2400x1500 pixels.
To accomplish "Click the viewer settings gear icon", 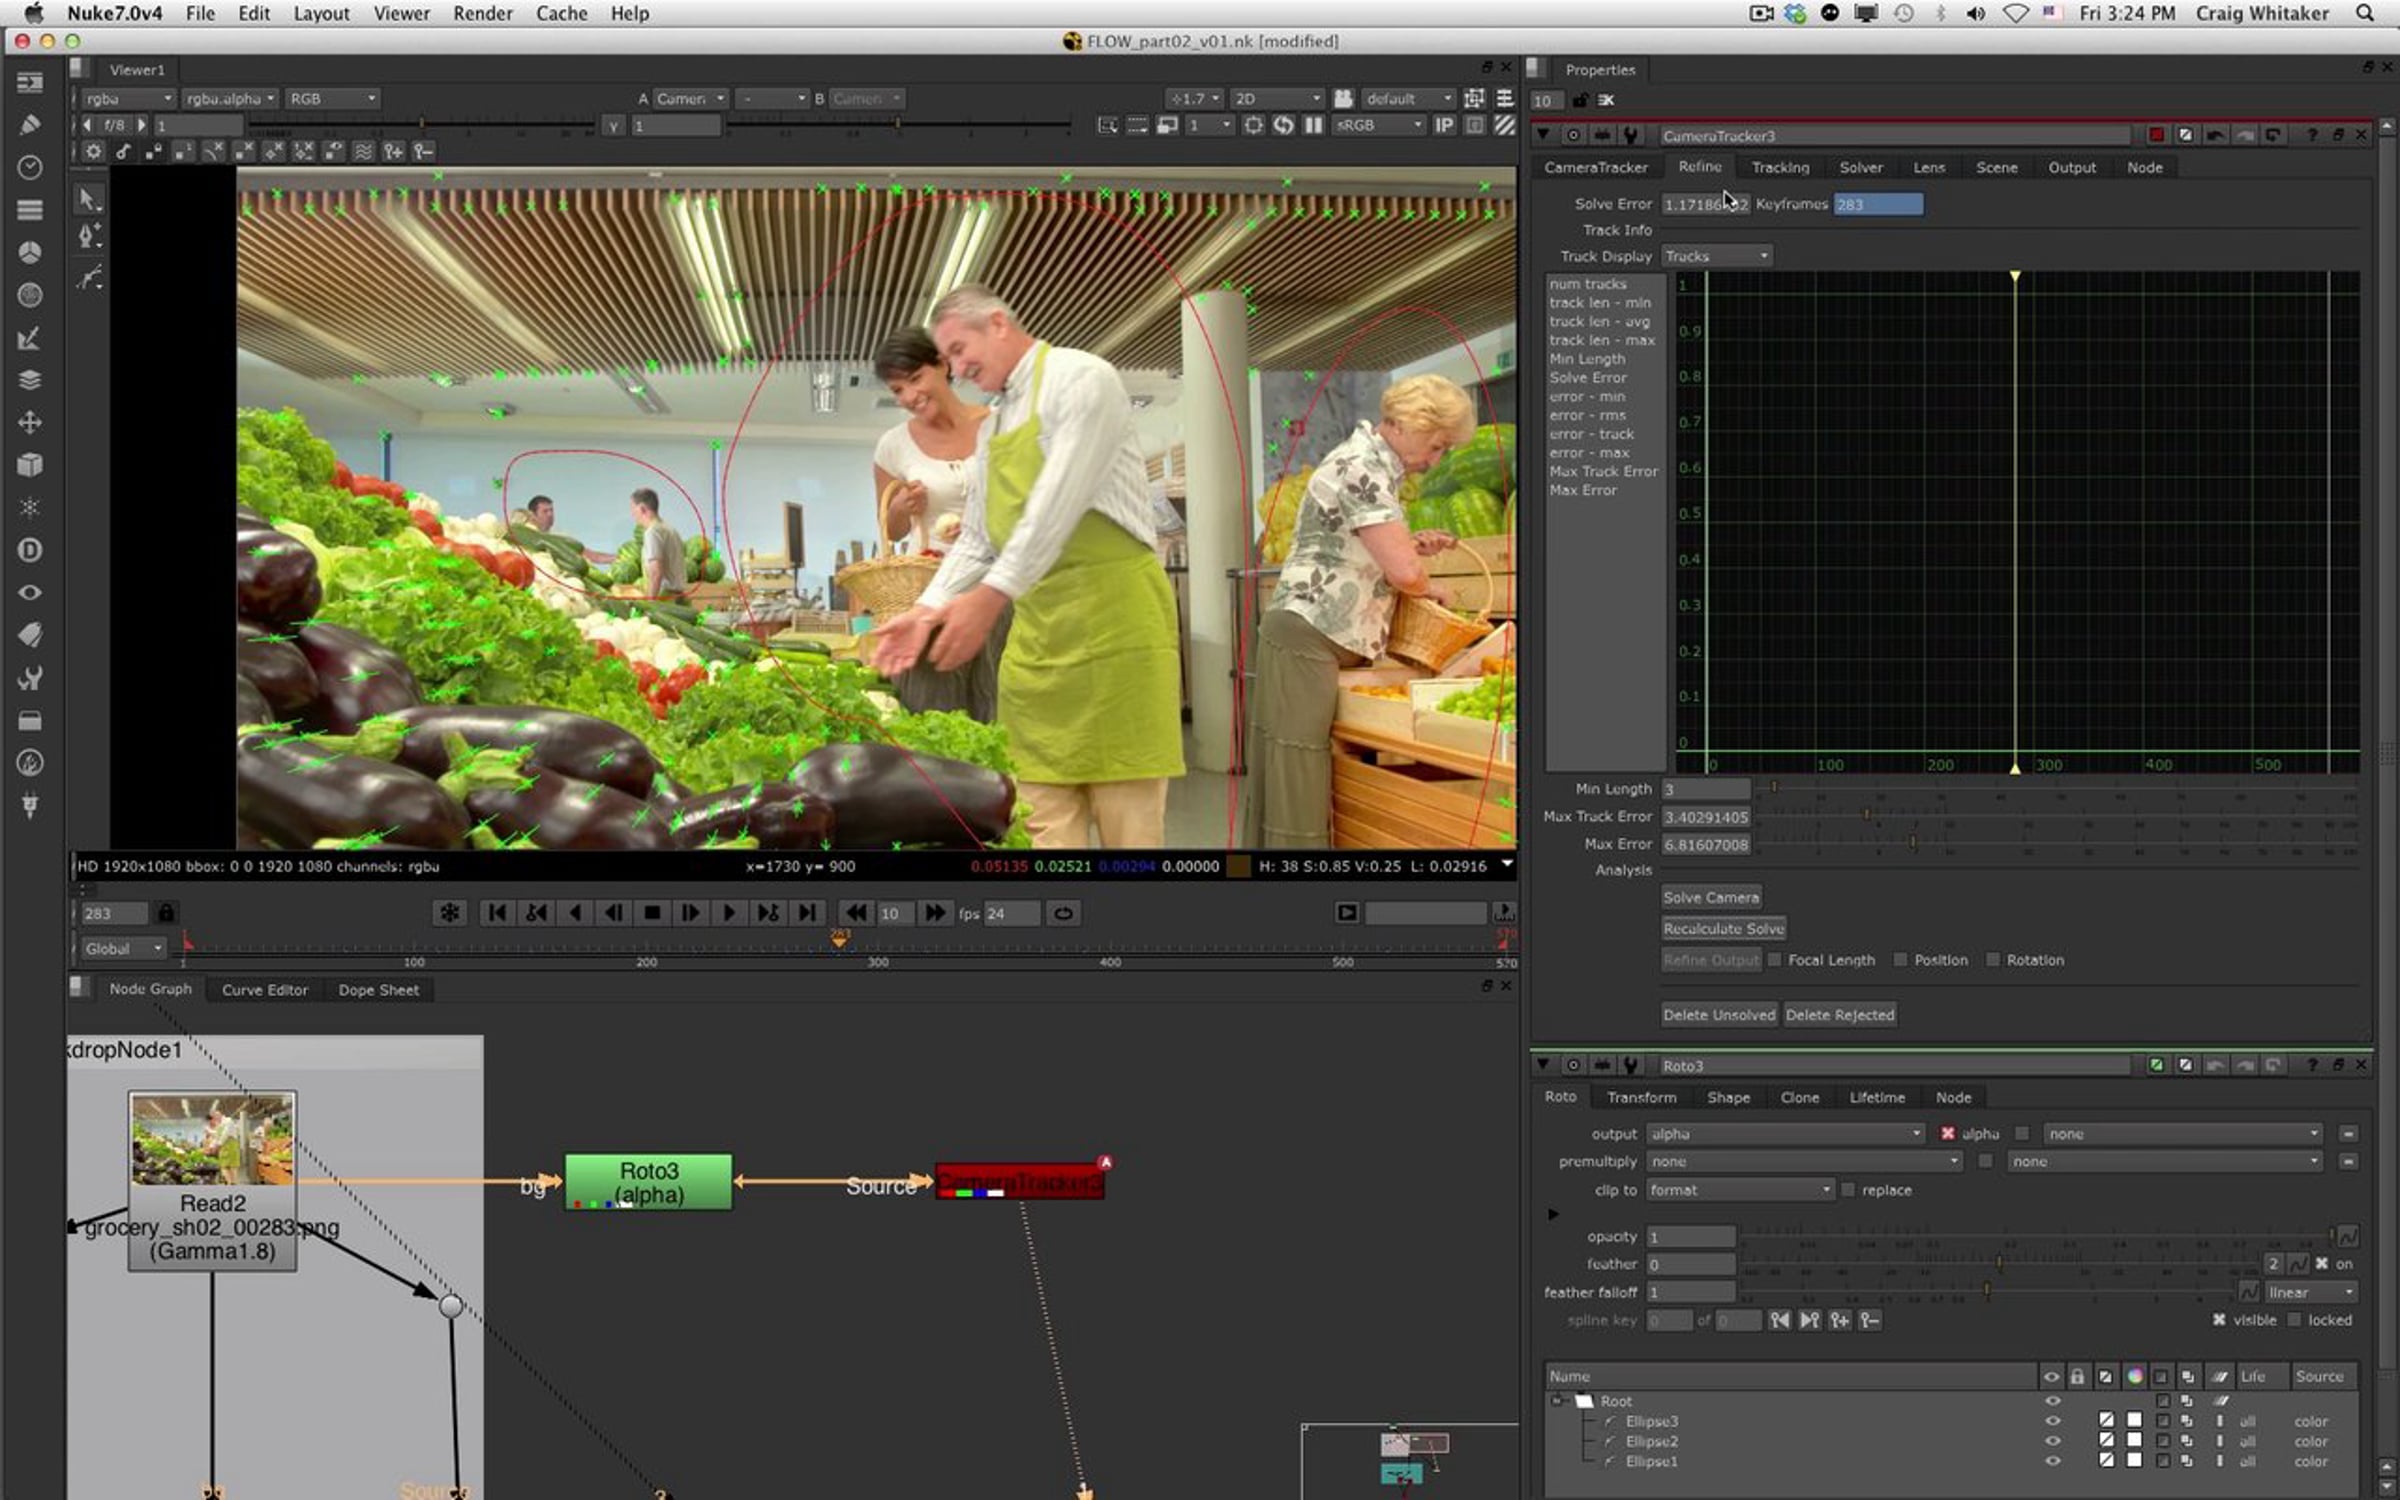I will point(93,152).
